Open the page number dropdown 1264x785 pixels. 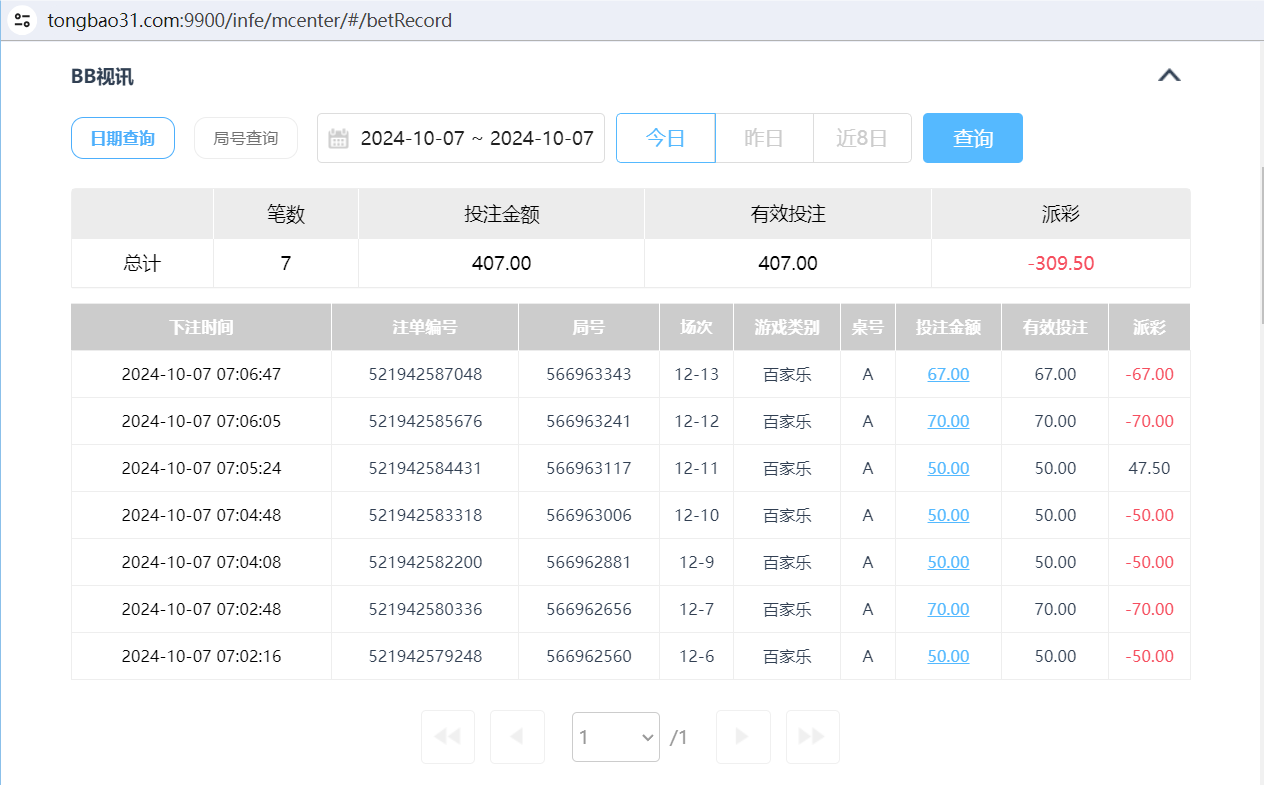[x=615, y=737]
